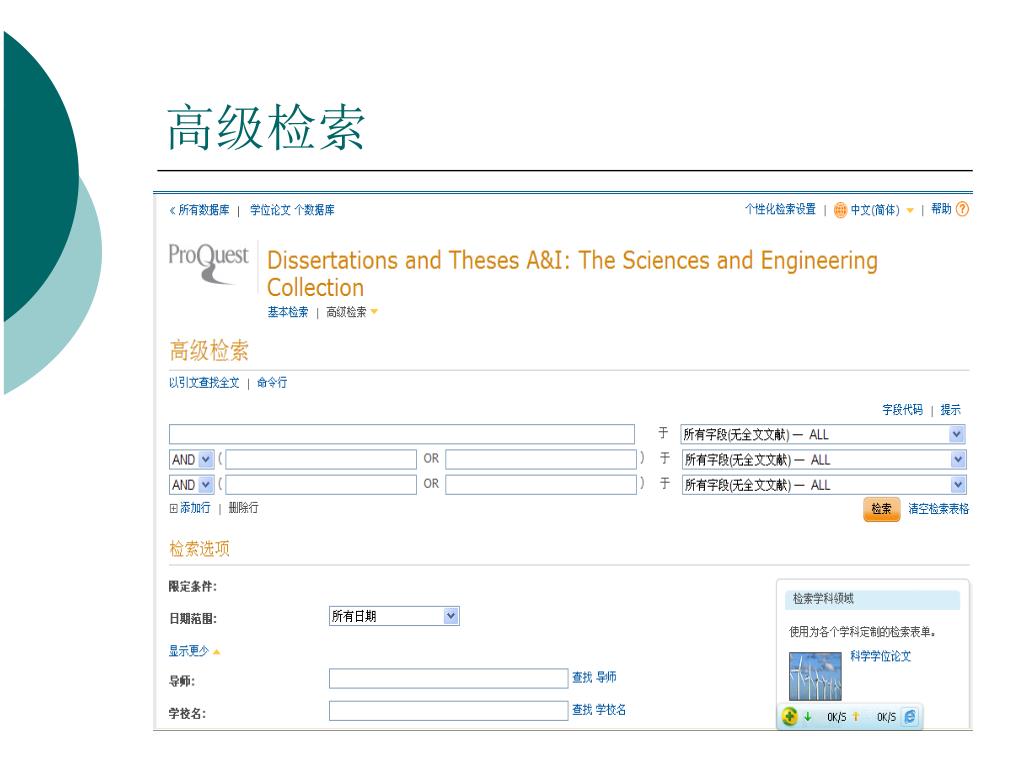
Task: Open 字段代码 link
Action: pyautogui.click(x=903, y=409)
